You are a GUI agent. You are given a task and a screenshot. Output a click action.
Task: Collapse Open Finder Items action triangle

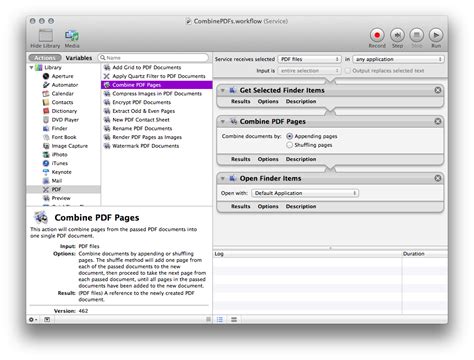coord(222,178)
